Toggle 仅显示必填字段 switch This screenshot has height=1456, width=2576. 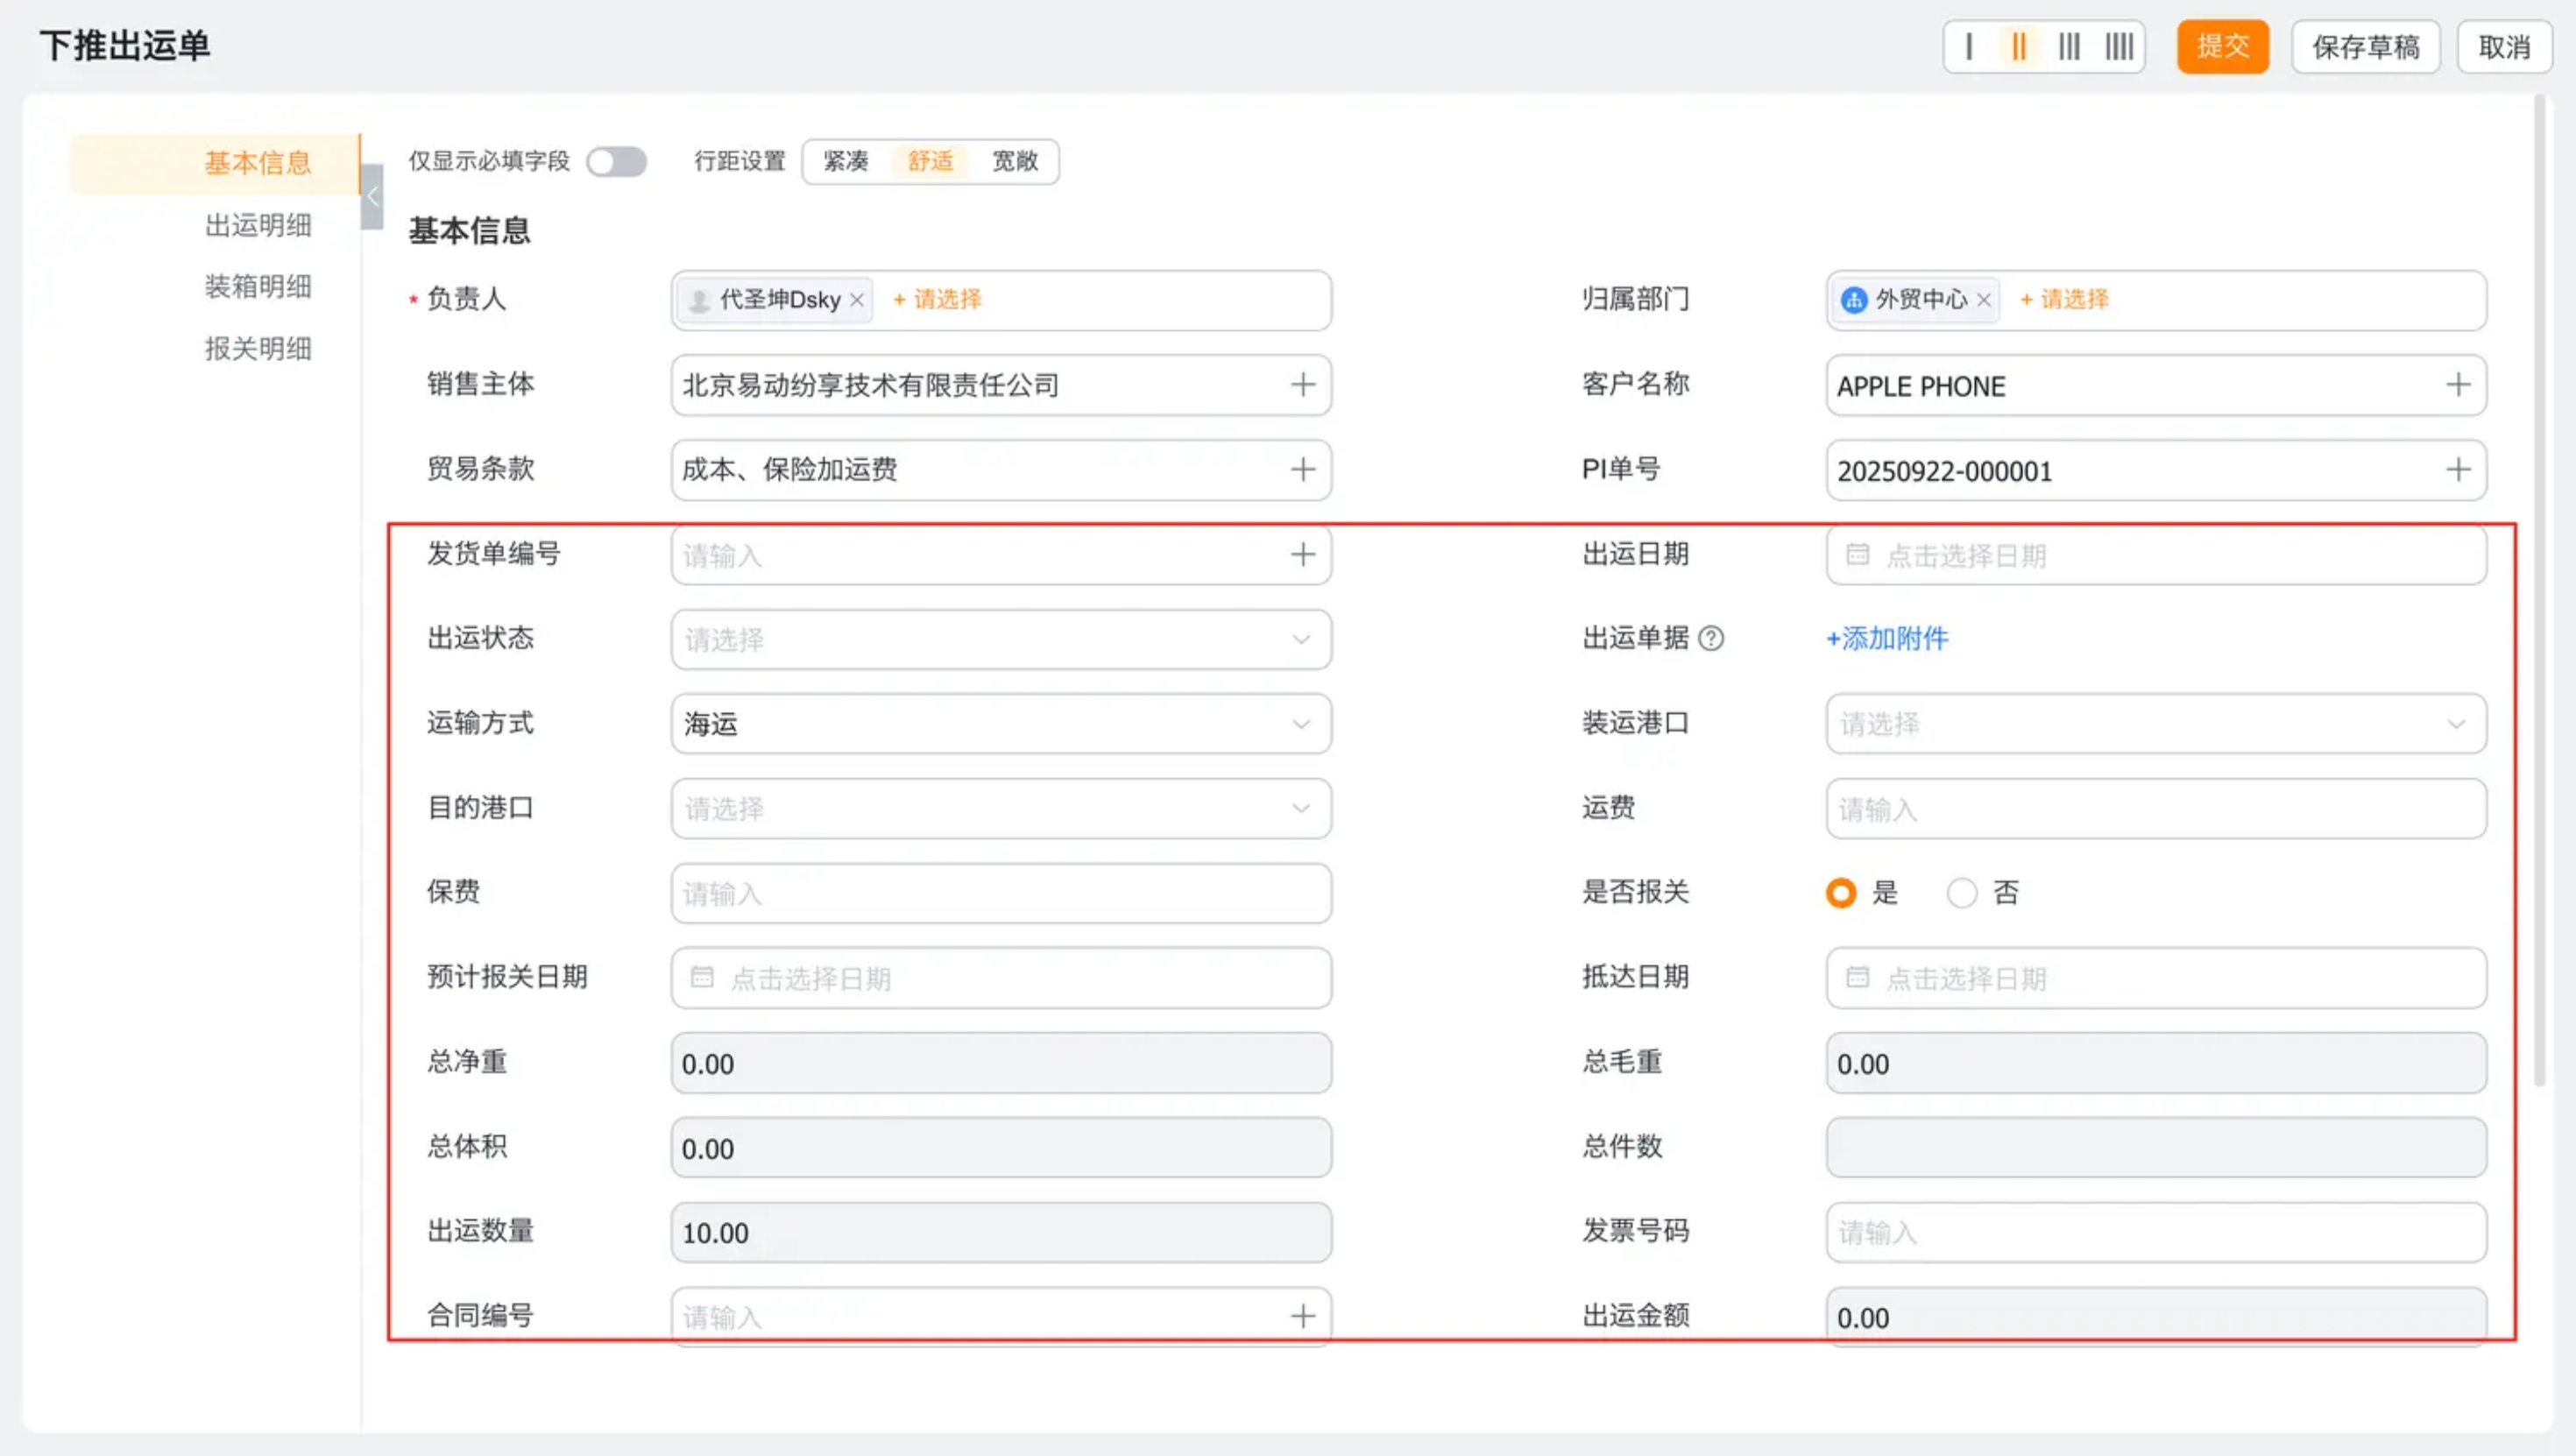click(616, 162)
